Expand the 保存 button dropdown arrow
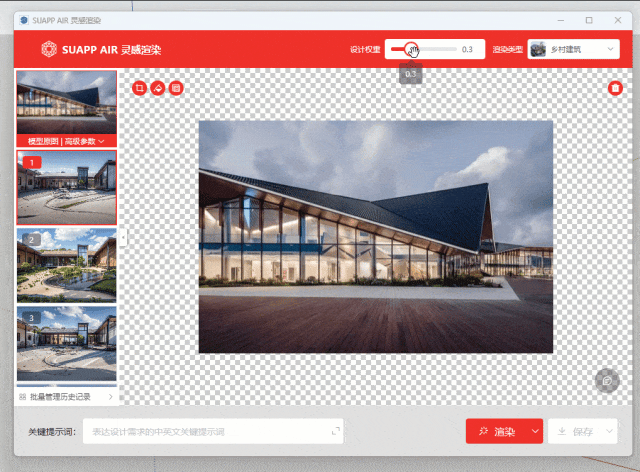 (x=609, y=431)
